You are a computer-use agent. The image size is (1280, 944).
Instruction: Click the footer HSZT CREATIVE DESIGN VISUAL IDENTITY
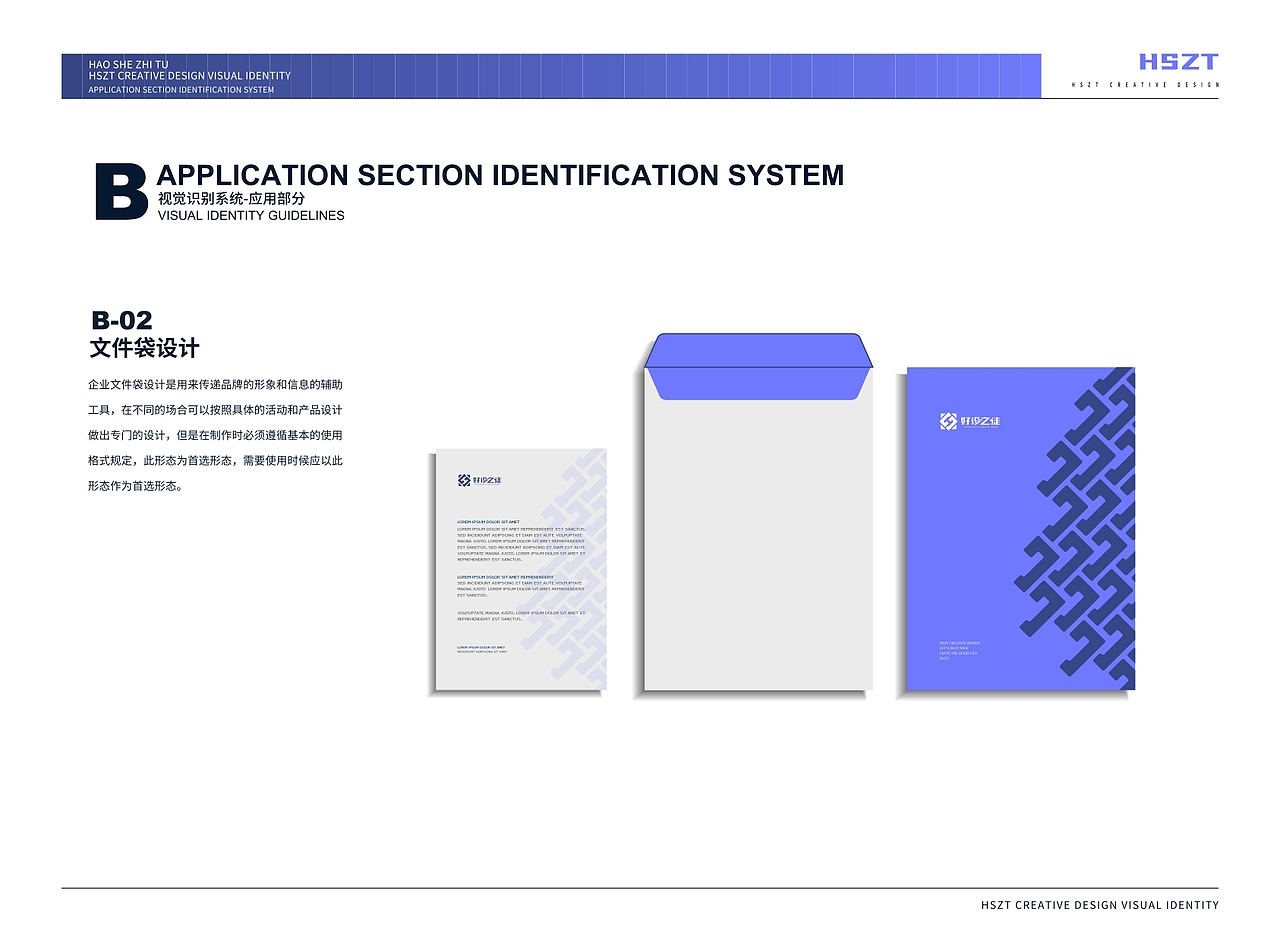1100,905
